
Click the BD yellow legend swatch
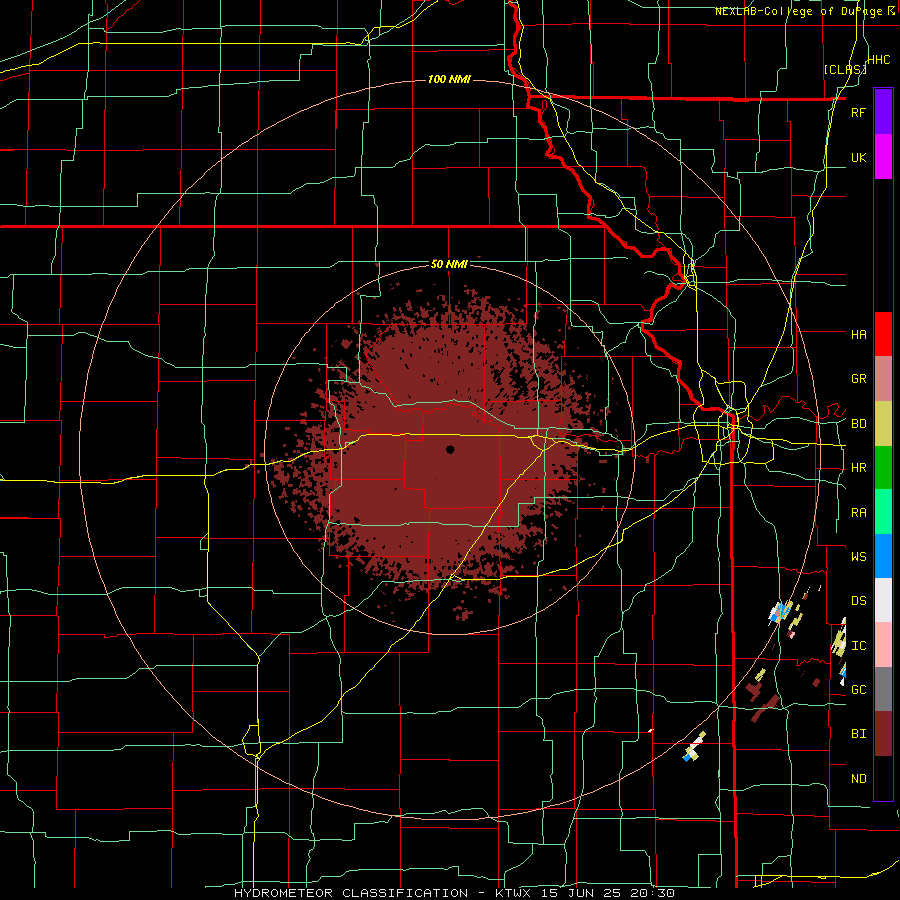(883, 424)
